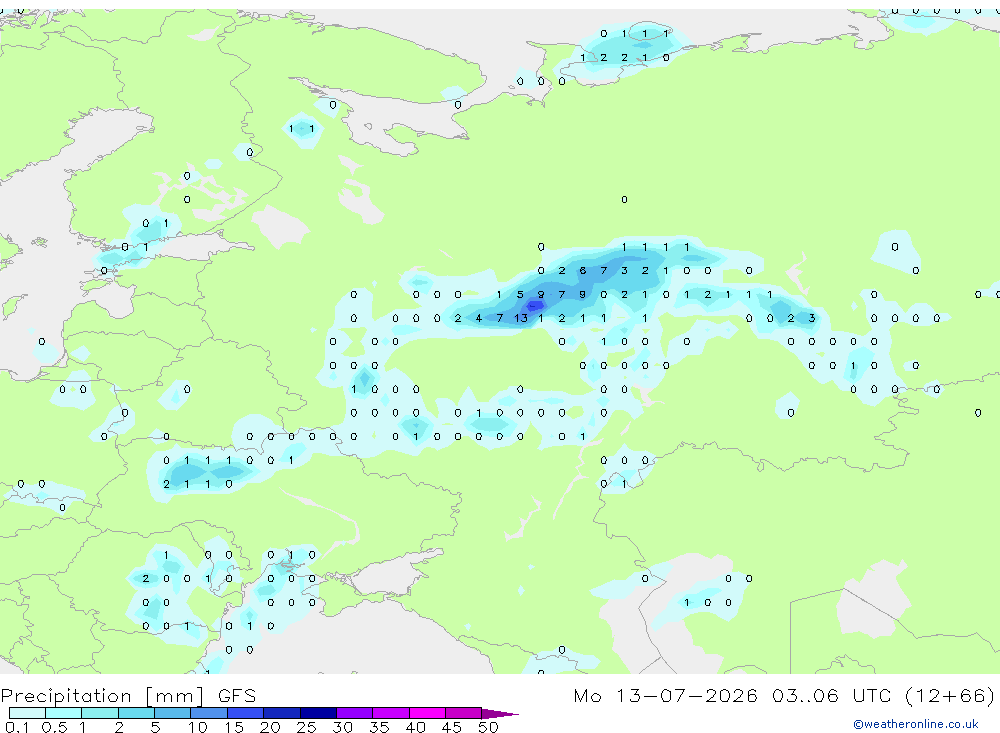The width and height of the screenshot is (1000, 733).
Task: Click the '15' legend scale label
Action: click(x=234, y=727)
